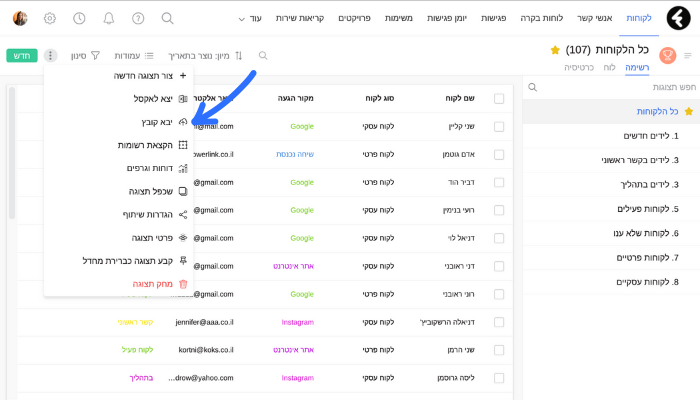Image resolution: width=700 pixels, height=400 pixels.
Task: Check the box for אדם גוטמן
Action: point(499,154)
